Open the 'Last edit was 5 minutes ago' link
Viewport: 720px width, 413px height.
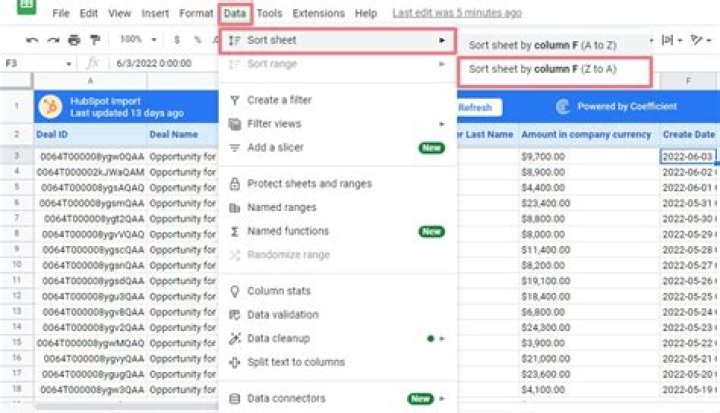pyautogui.click(x=457, y=14)
